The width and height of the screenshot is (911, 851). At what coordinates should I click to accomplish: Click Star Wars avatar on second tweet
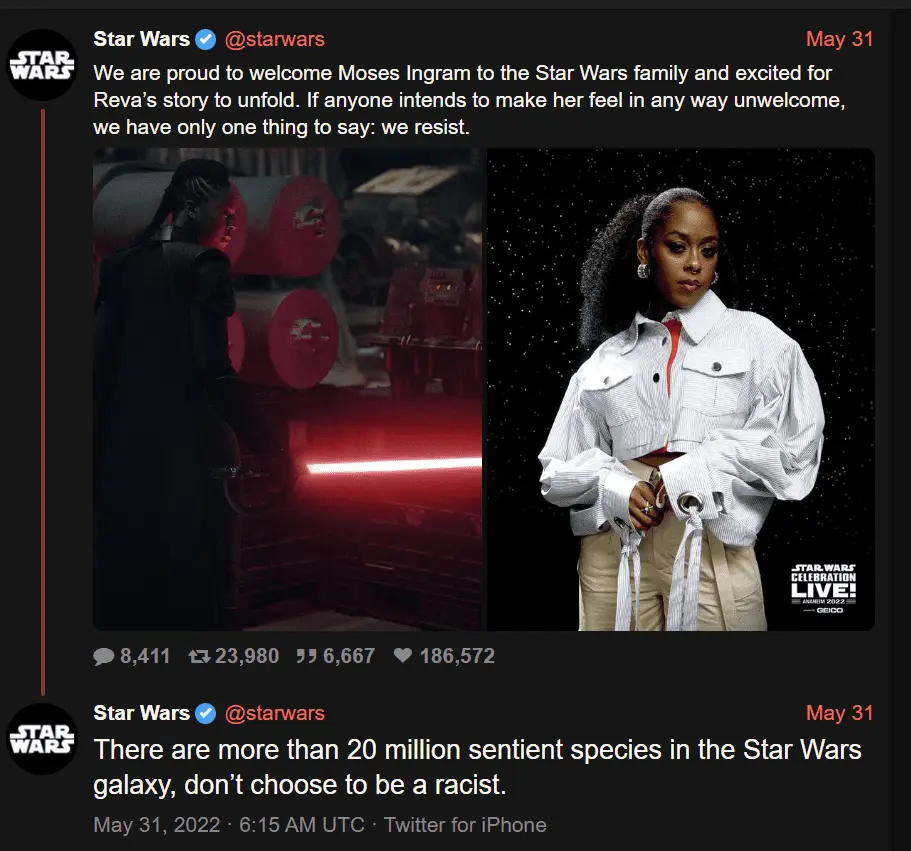42,738
